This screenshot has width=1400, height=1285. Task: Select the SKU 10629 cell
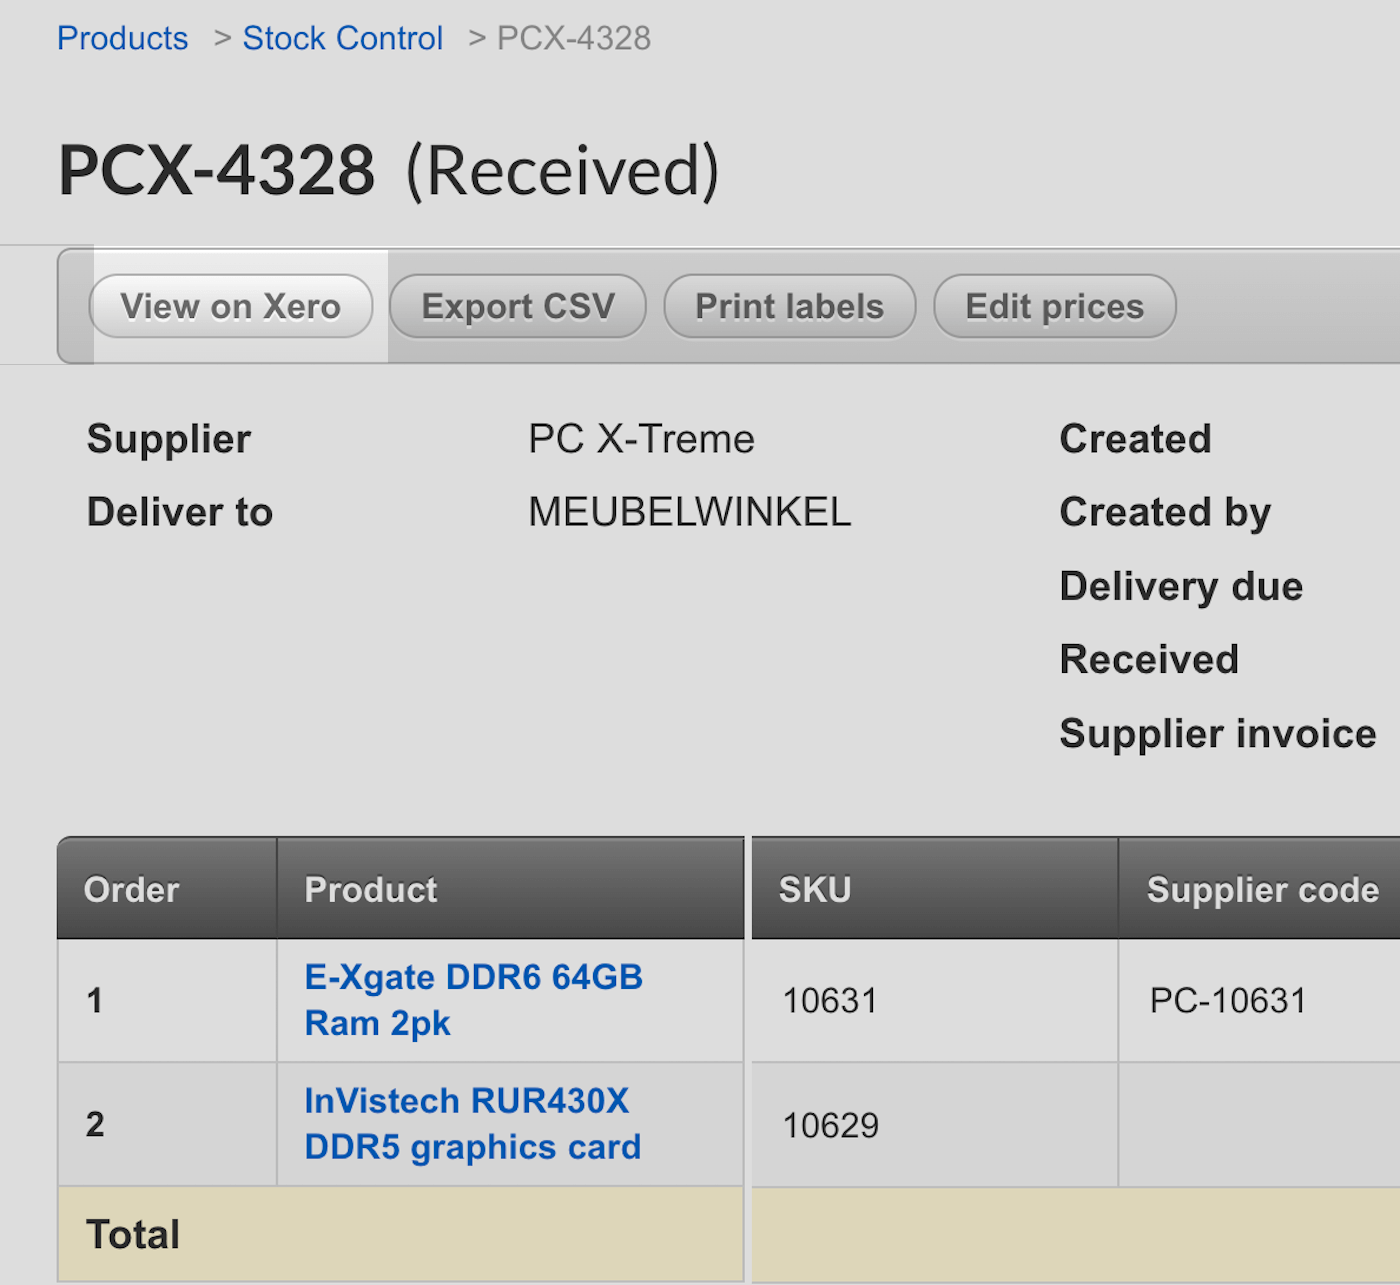[830, 1125]
